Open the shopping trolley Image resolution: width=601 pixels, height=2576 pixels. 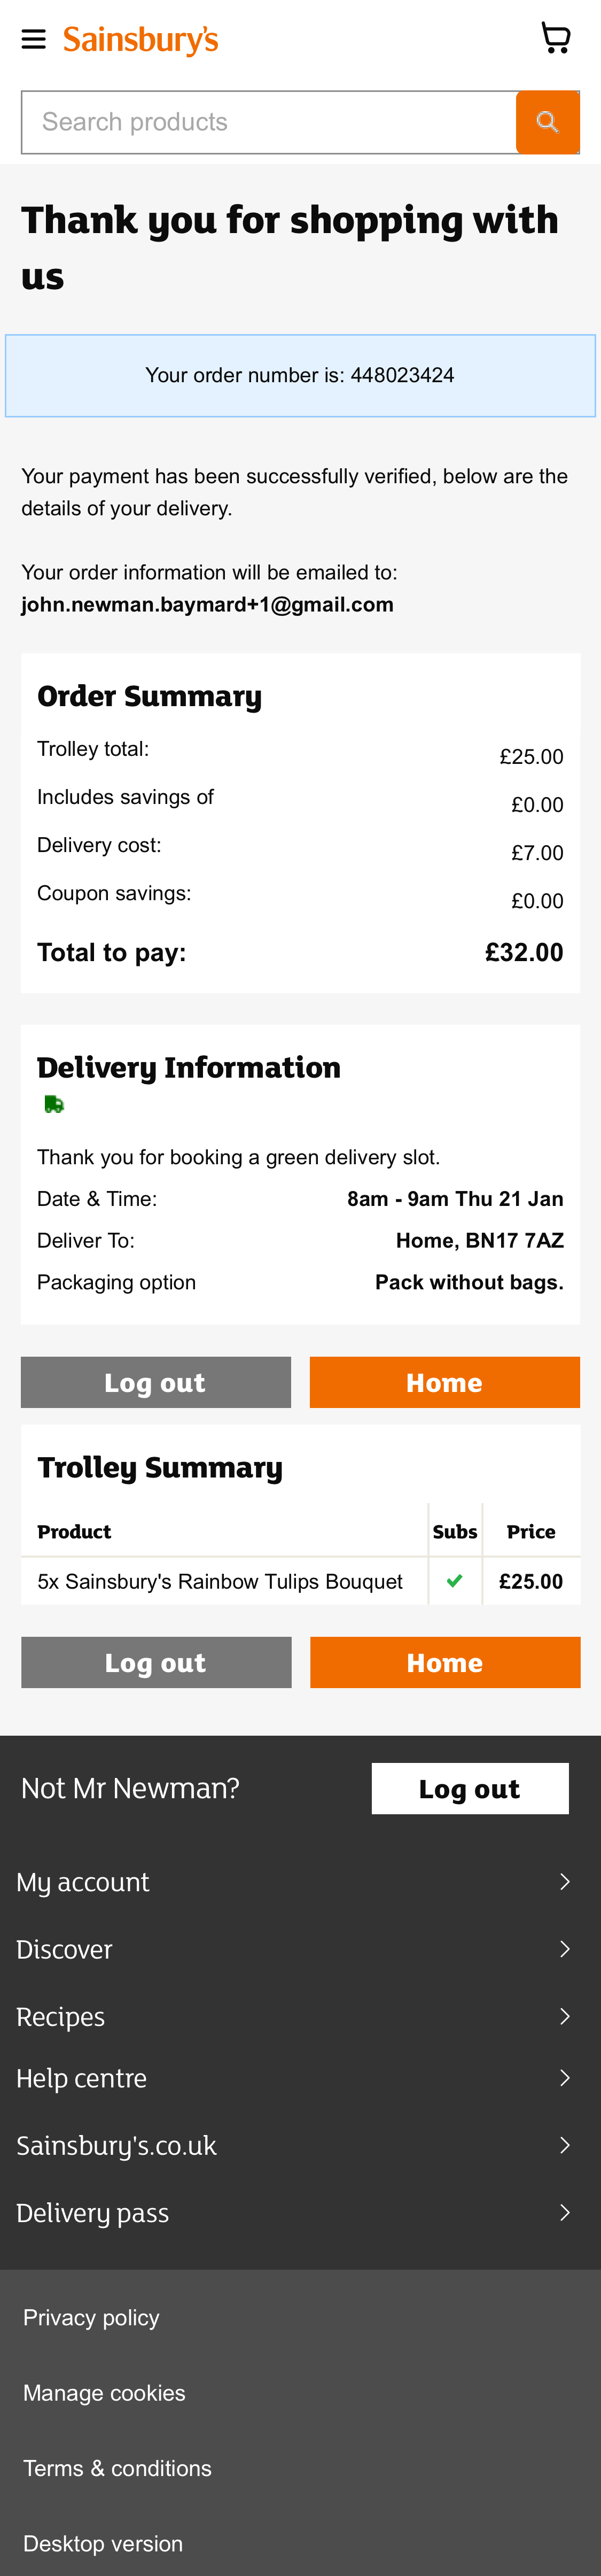(556, 36)
